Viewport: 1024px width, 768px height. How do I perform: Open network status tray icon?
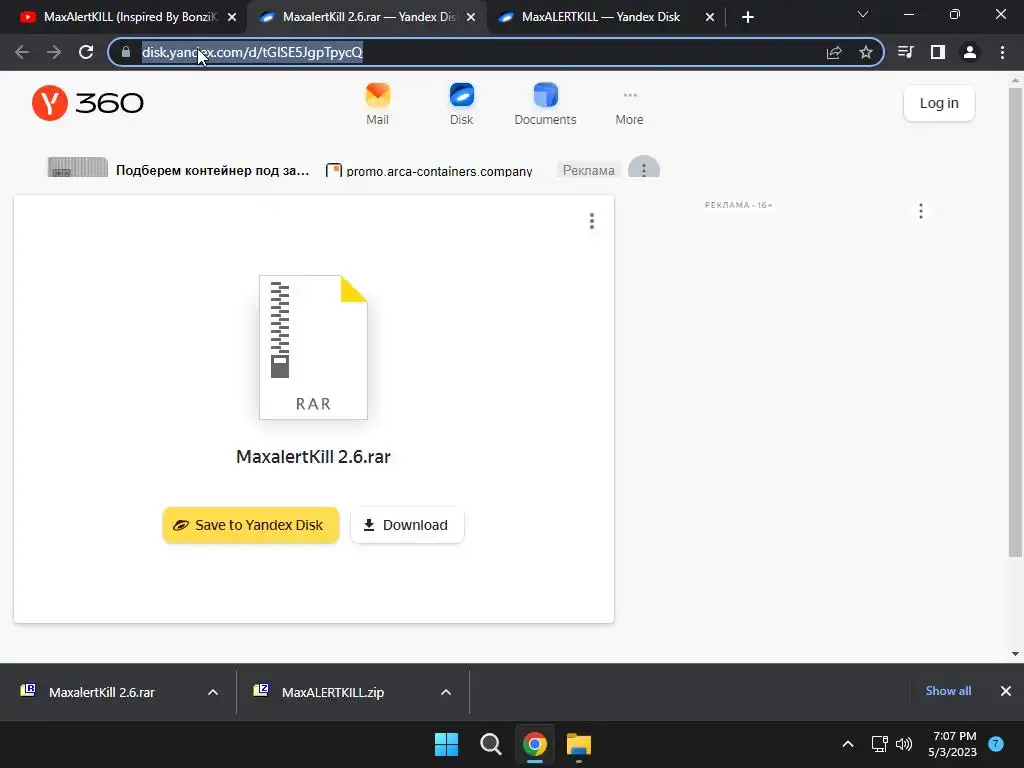(x=879, y=744)
